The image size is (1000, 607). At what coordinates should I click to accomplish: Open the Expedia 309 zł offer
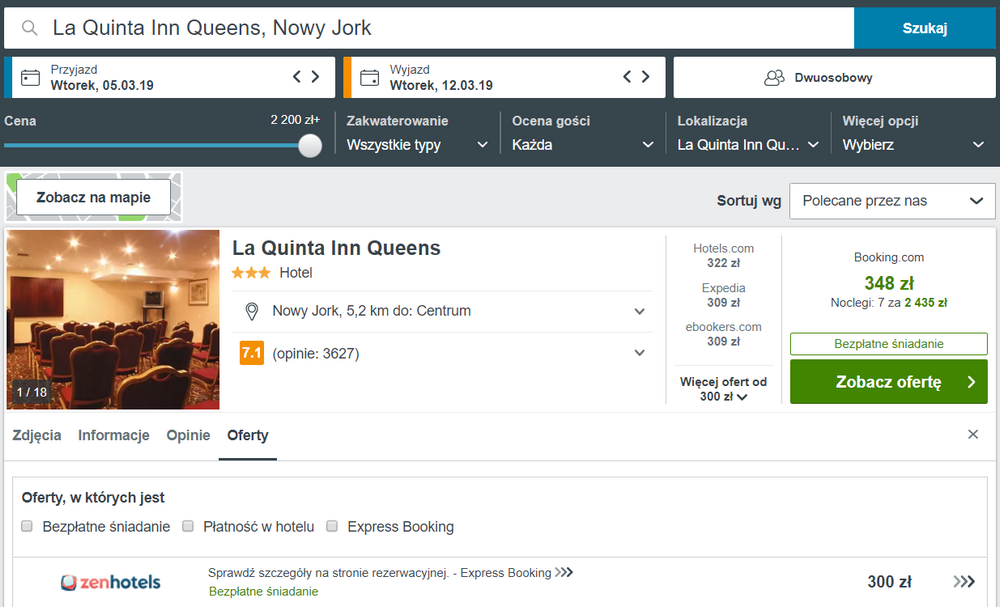723,295
